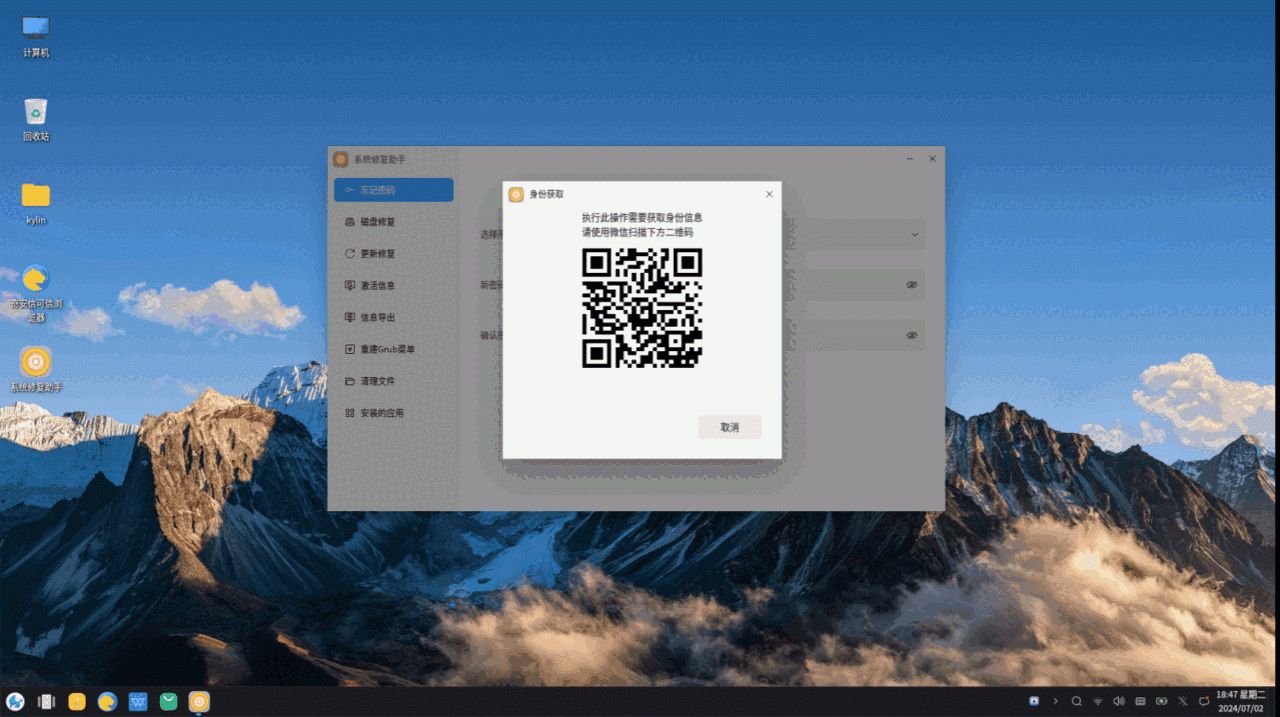Open the kylin folder on the desktop
This screenshot has width=1280, height=717.
tap(36, 195)
